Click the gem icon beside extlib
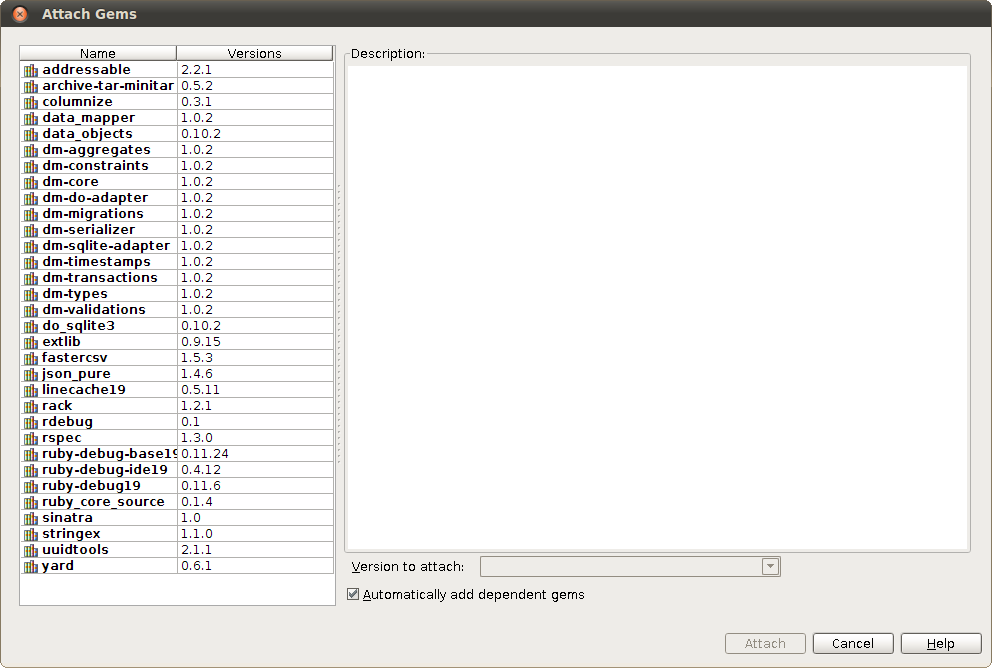 point(31,342)
